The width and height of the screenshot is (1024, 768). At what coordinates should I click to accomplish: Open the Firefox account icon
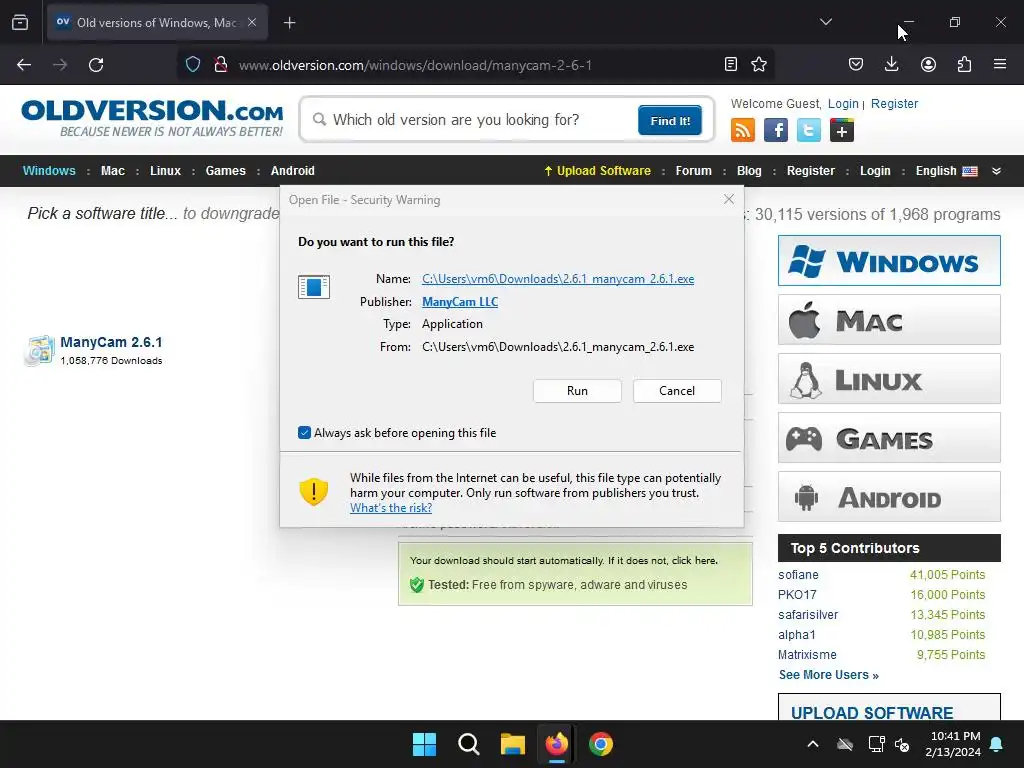point(928,64)
